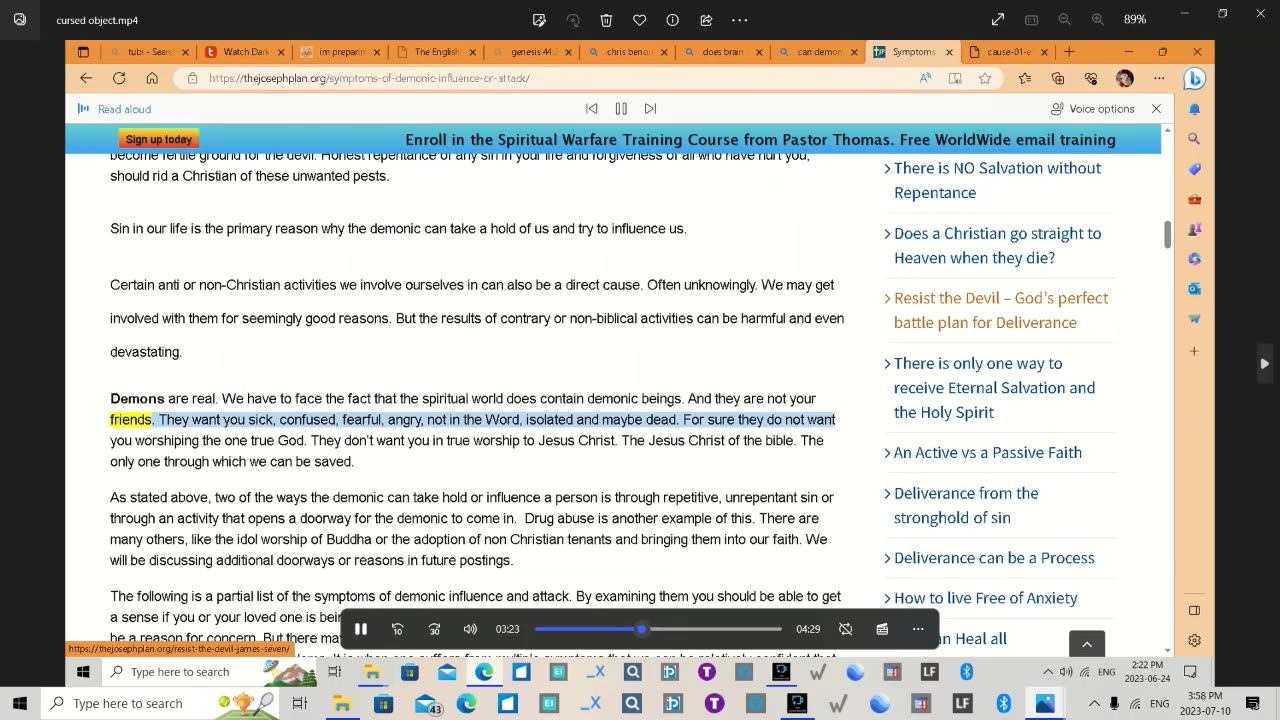Delete the cursed object.mp4 video
Viewport: 1280px width, 720px height.
[x=606, y=20]
